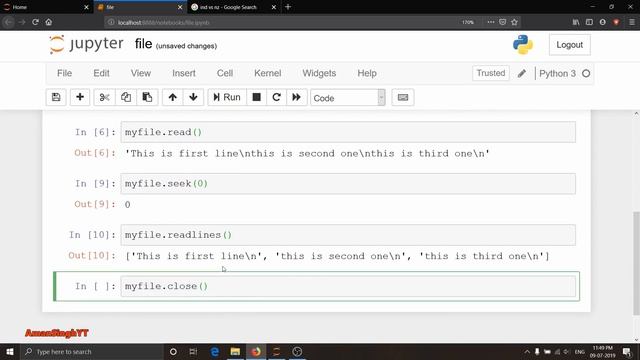Click the kernel idle circle indicator
This screenshot has width=640, height=360.
(586, 73)
